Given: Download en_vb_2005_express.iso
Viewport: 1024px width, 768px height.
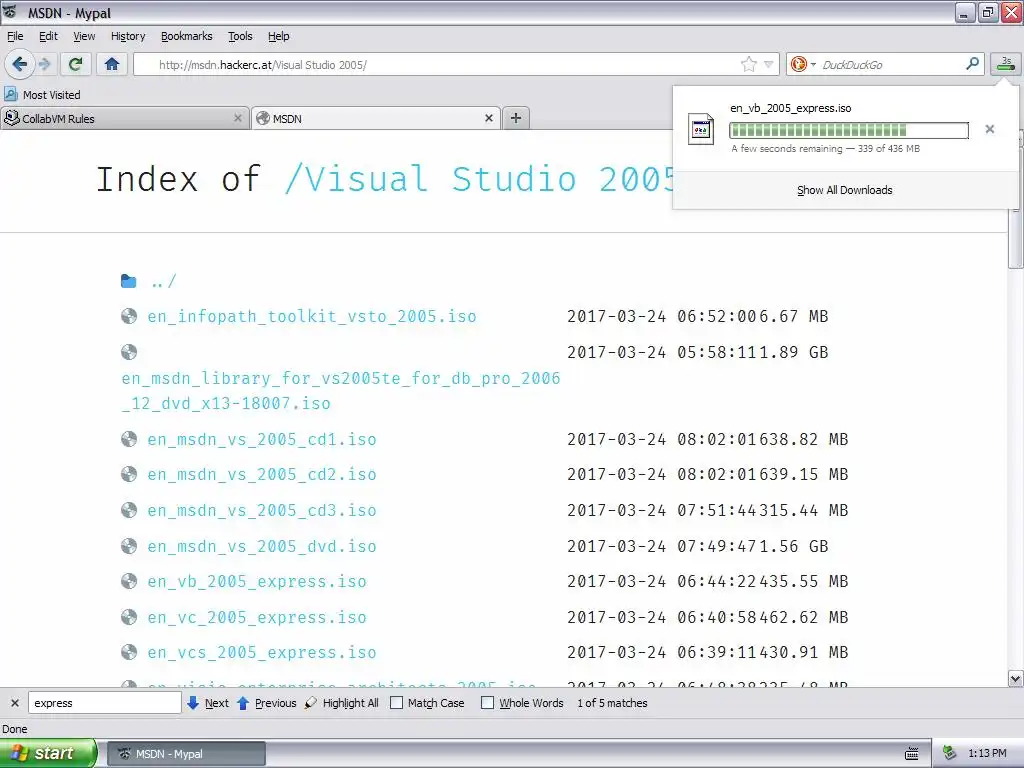Looking at the screenshot, I should 257,581.
